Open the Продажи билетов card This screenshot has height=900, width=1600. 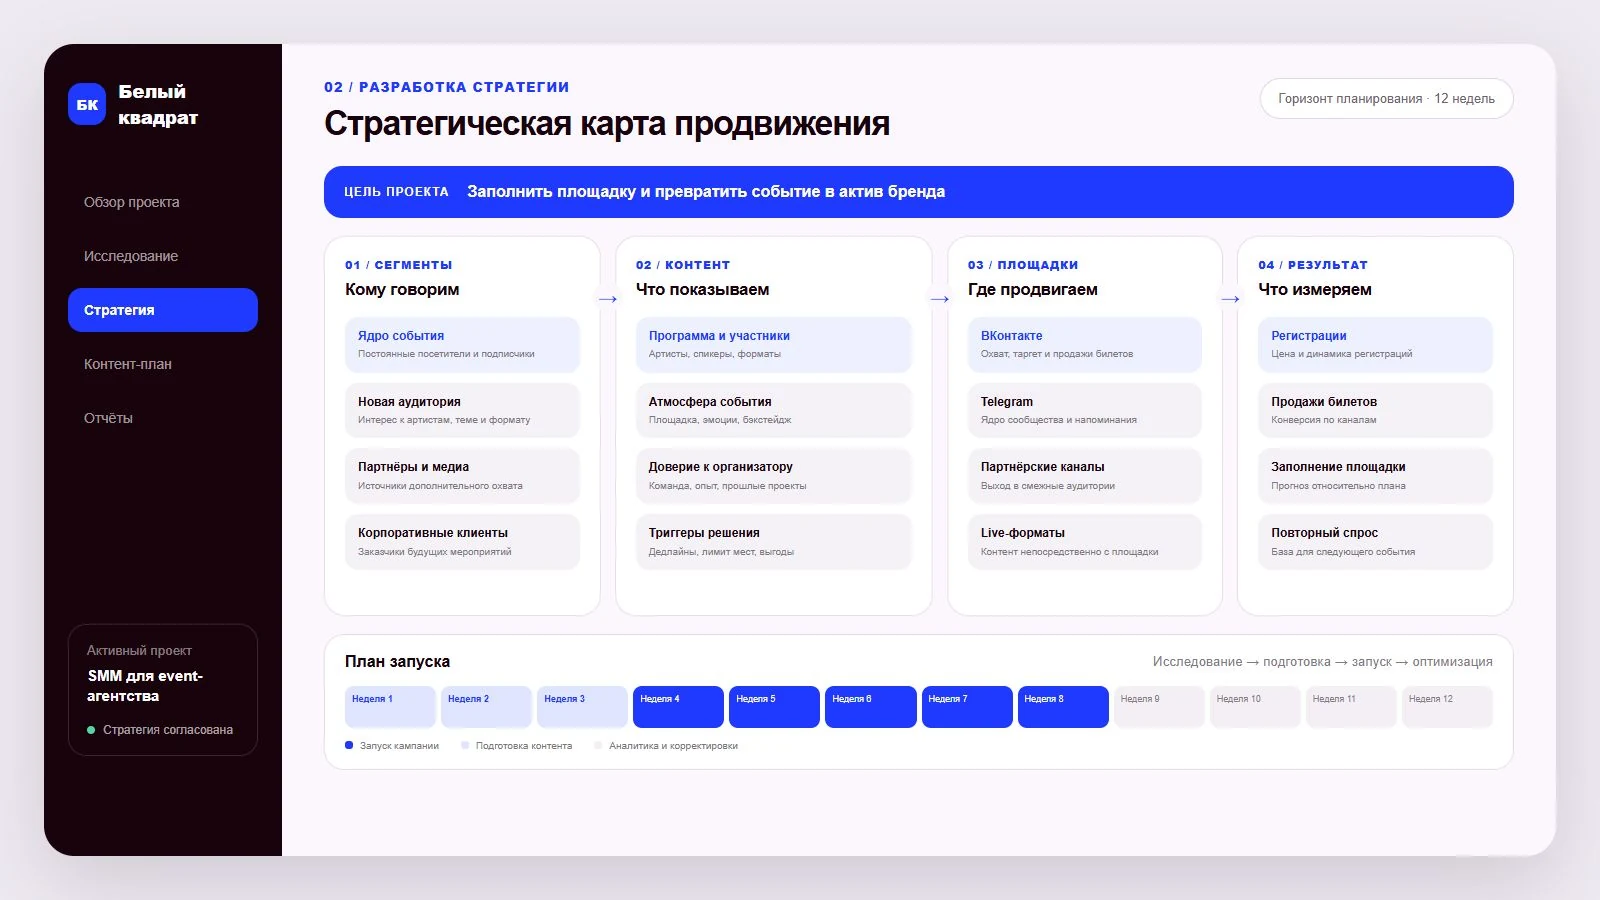[x=1375, y=410]
